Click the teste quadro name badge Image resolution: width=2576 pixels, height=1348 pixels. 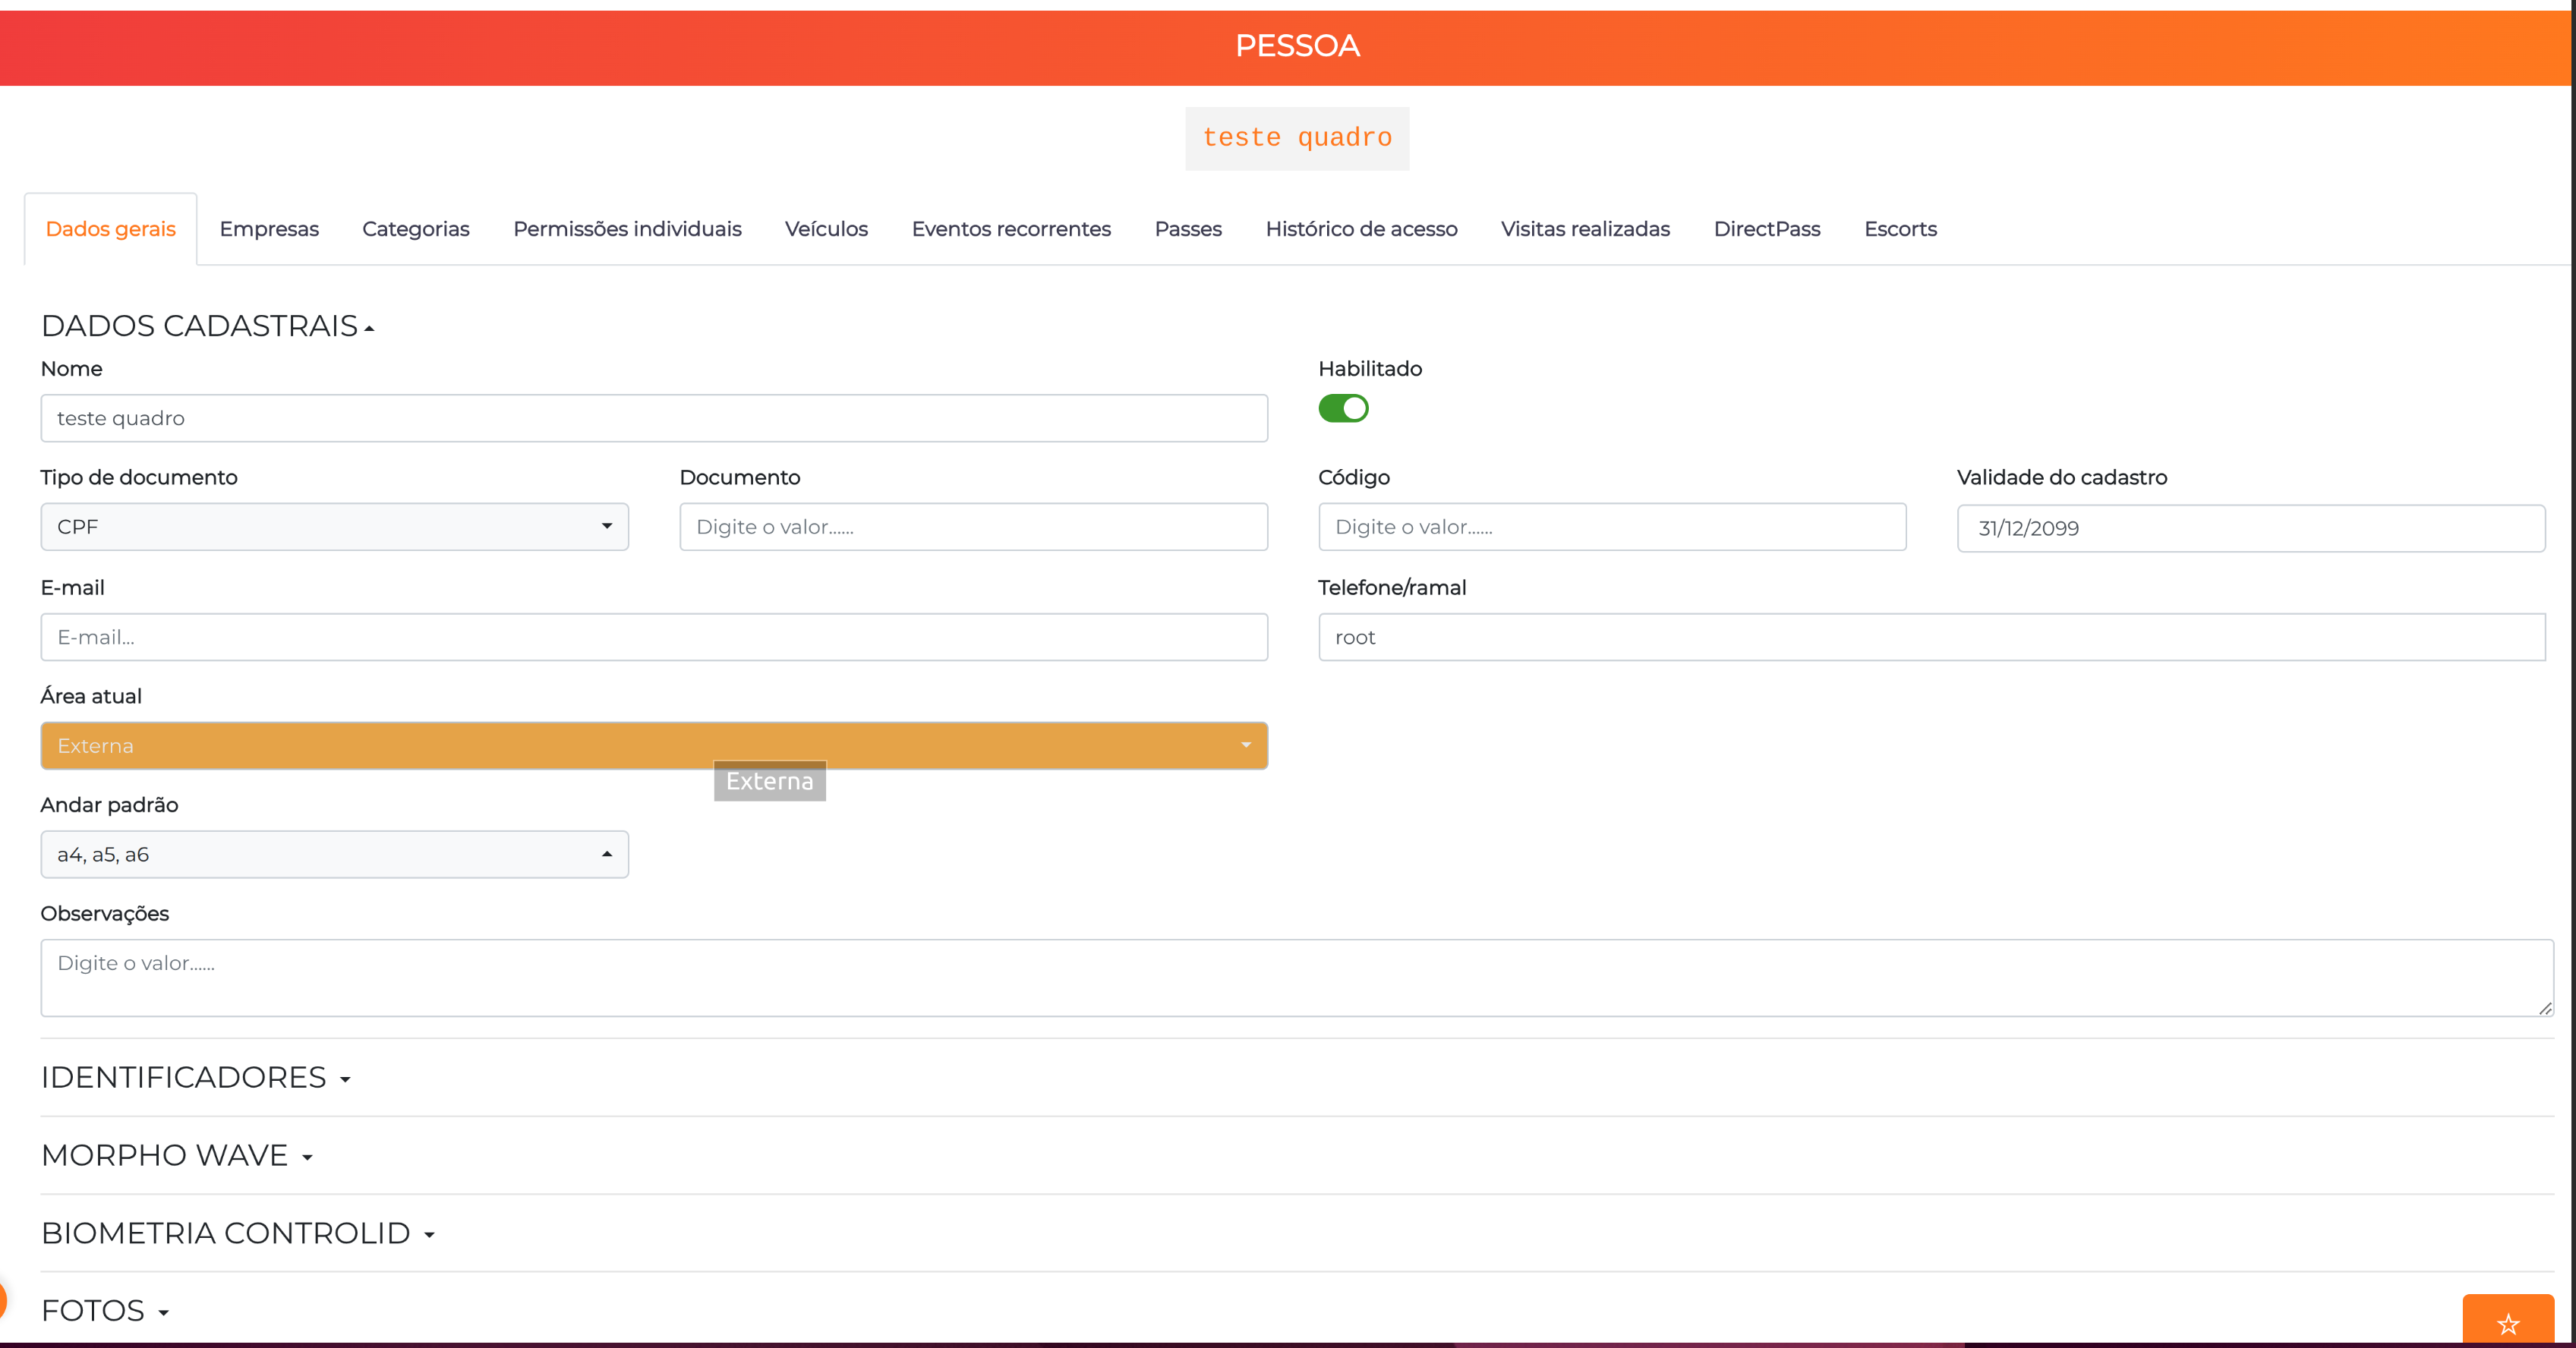coord(1297,138)
